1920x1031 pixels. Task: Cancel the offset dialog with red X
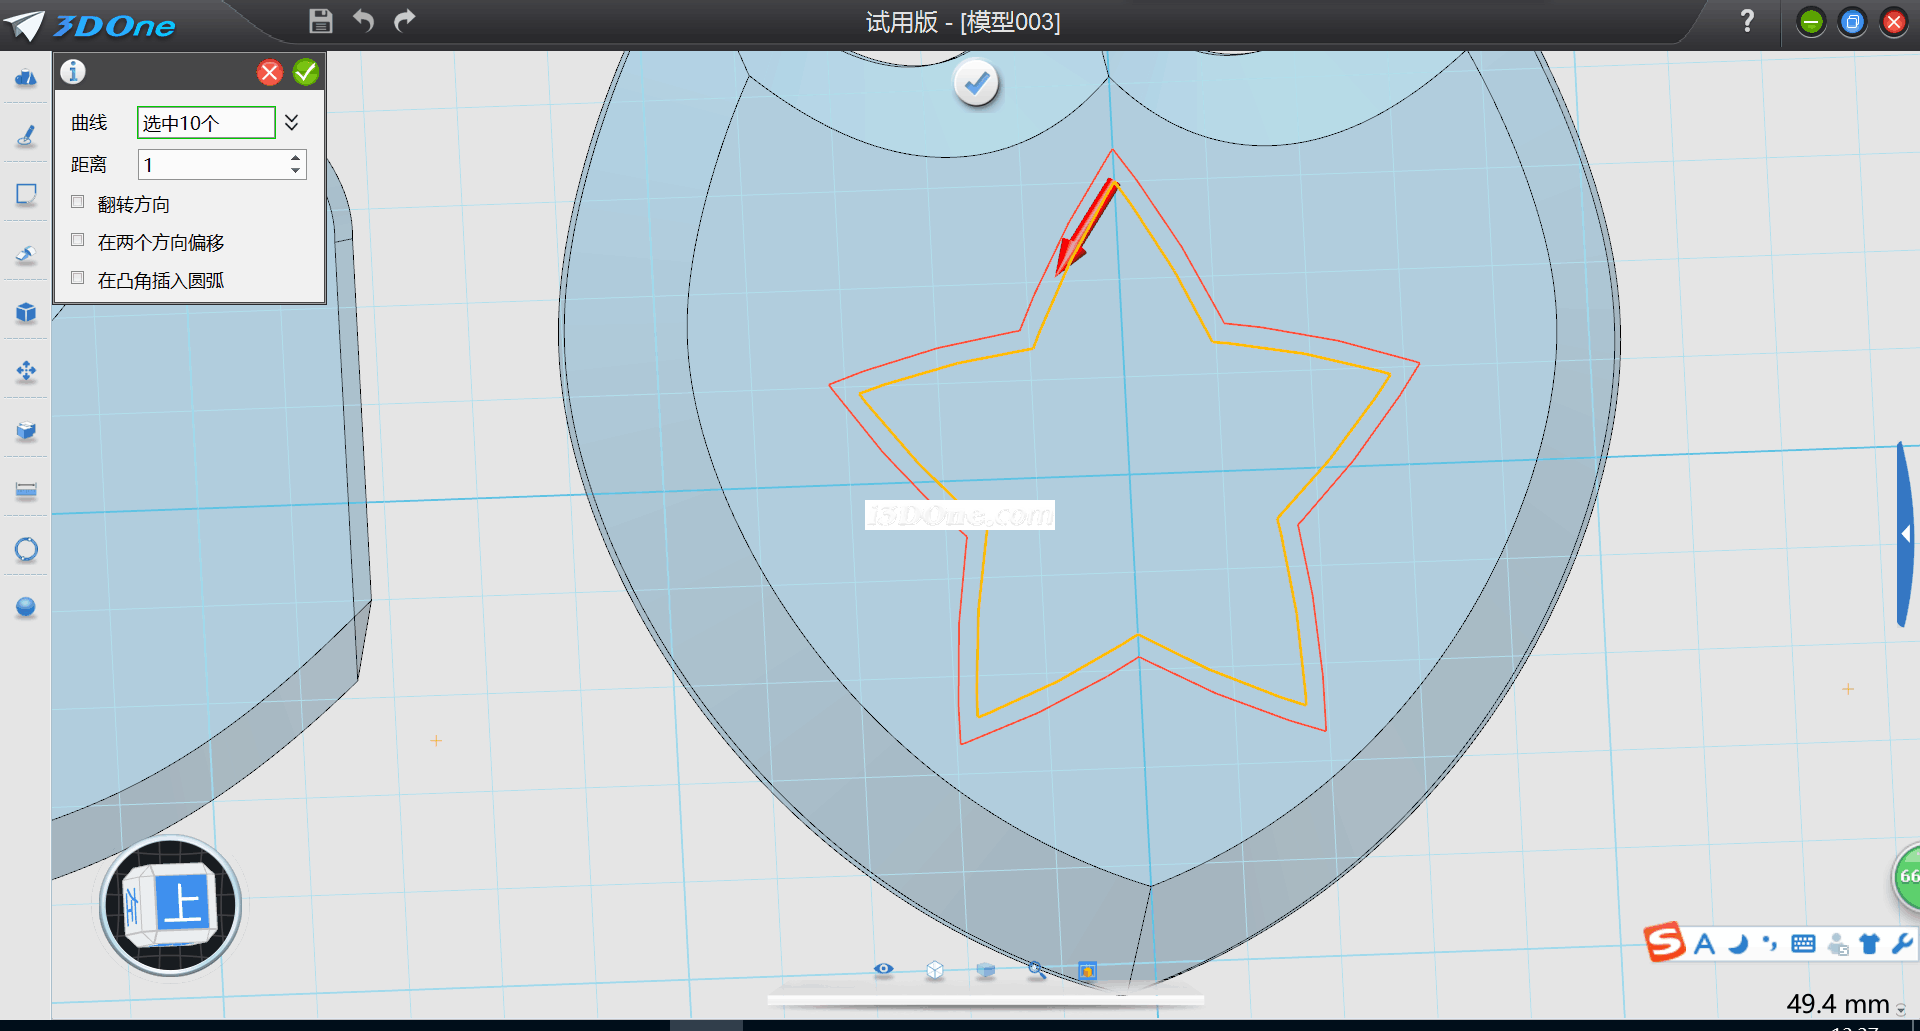click(269, 72)
